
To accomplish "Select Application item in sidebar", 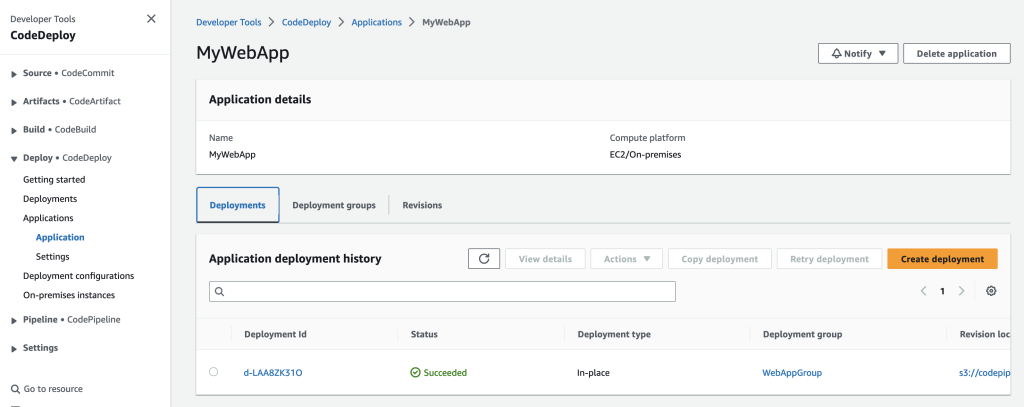I will click(60, 237).
